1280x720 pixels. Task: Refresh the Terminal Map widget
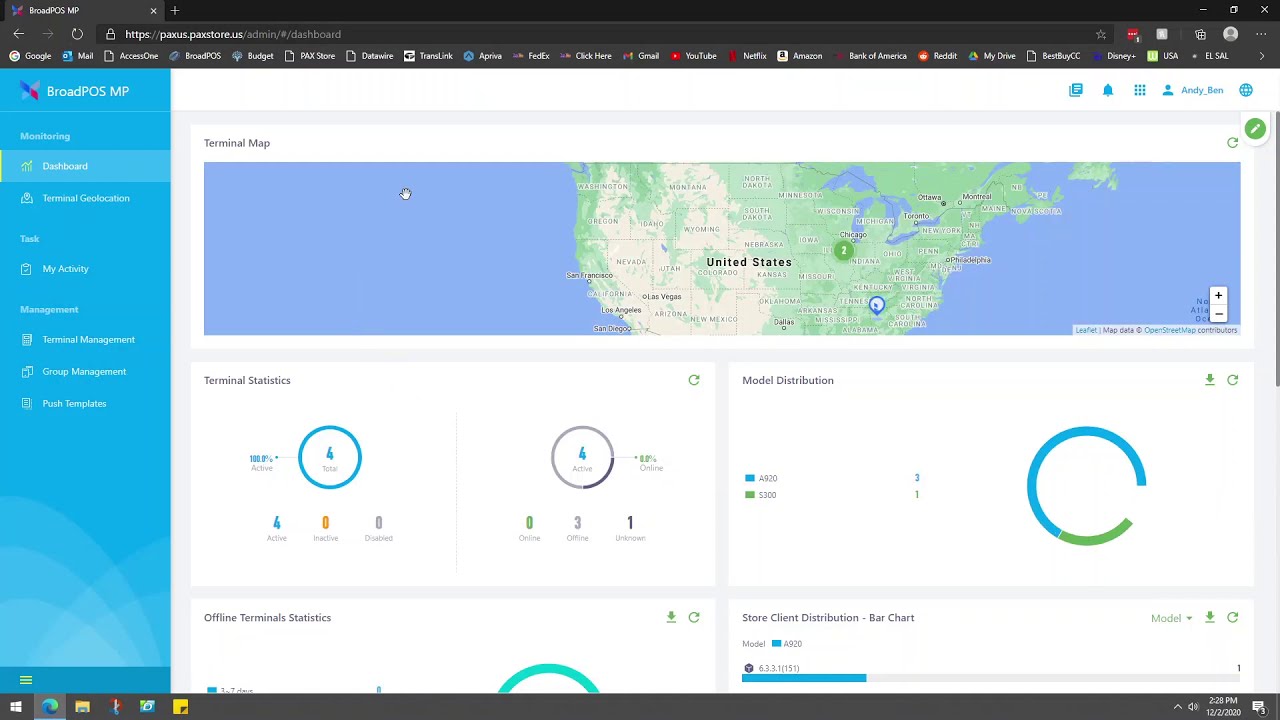[x=1233, y=143]
